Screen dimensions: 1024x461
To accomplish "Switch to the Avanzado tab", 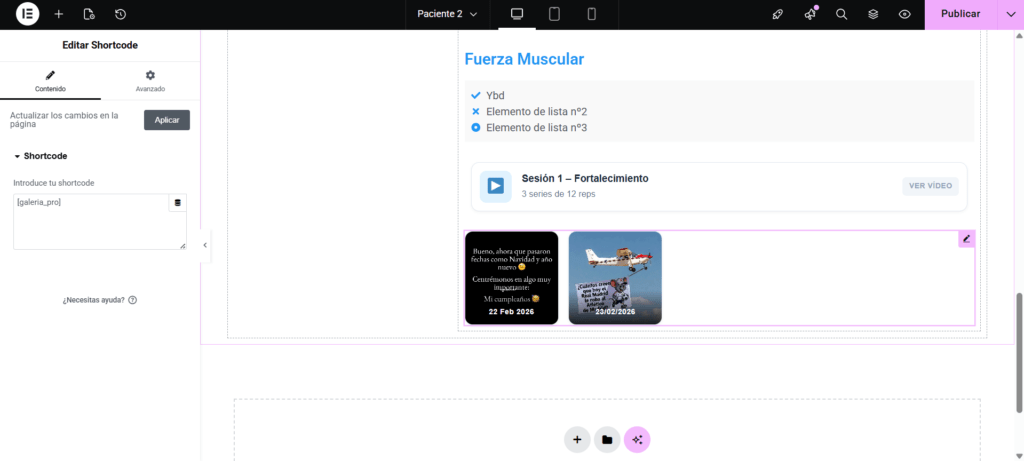I will click(150, 81).
